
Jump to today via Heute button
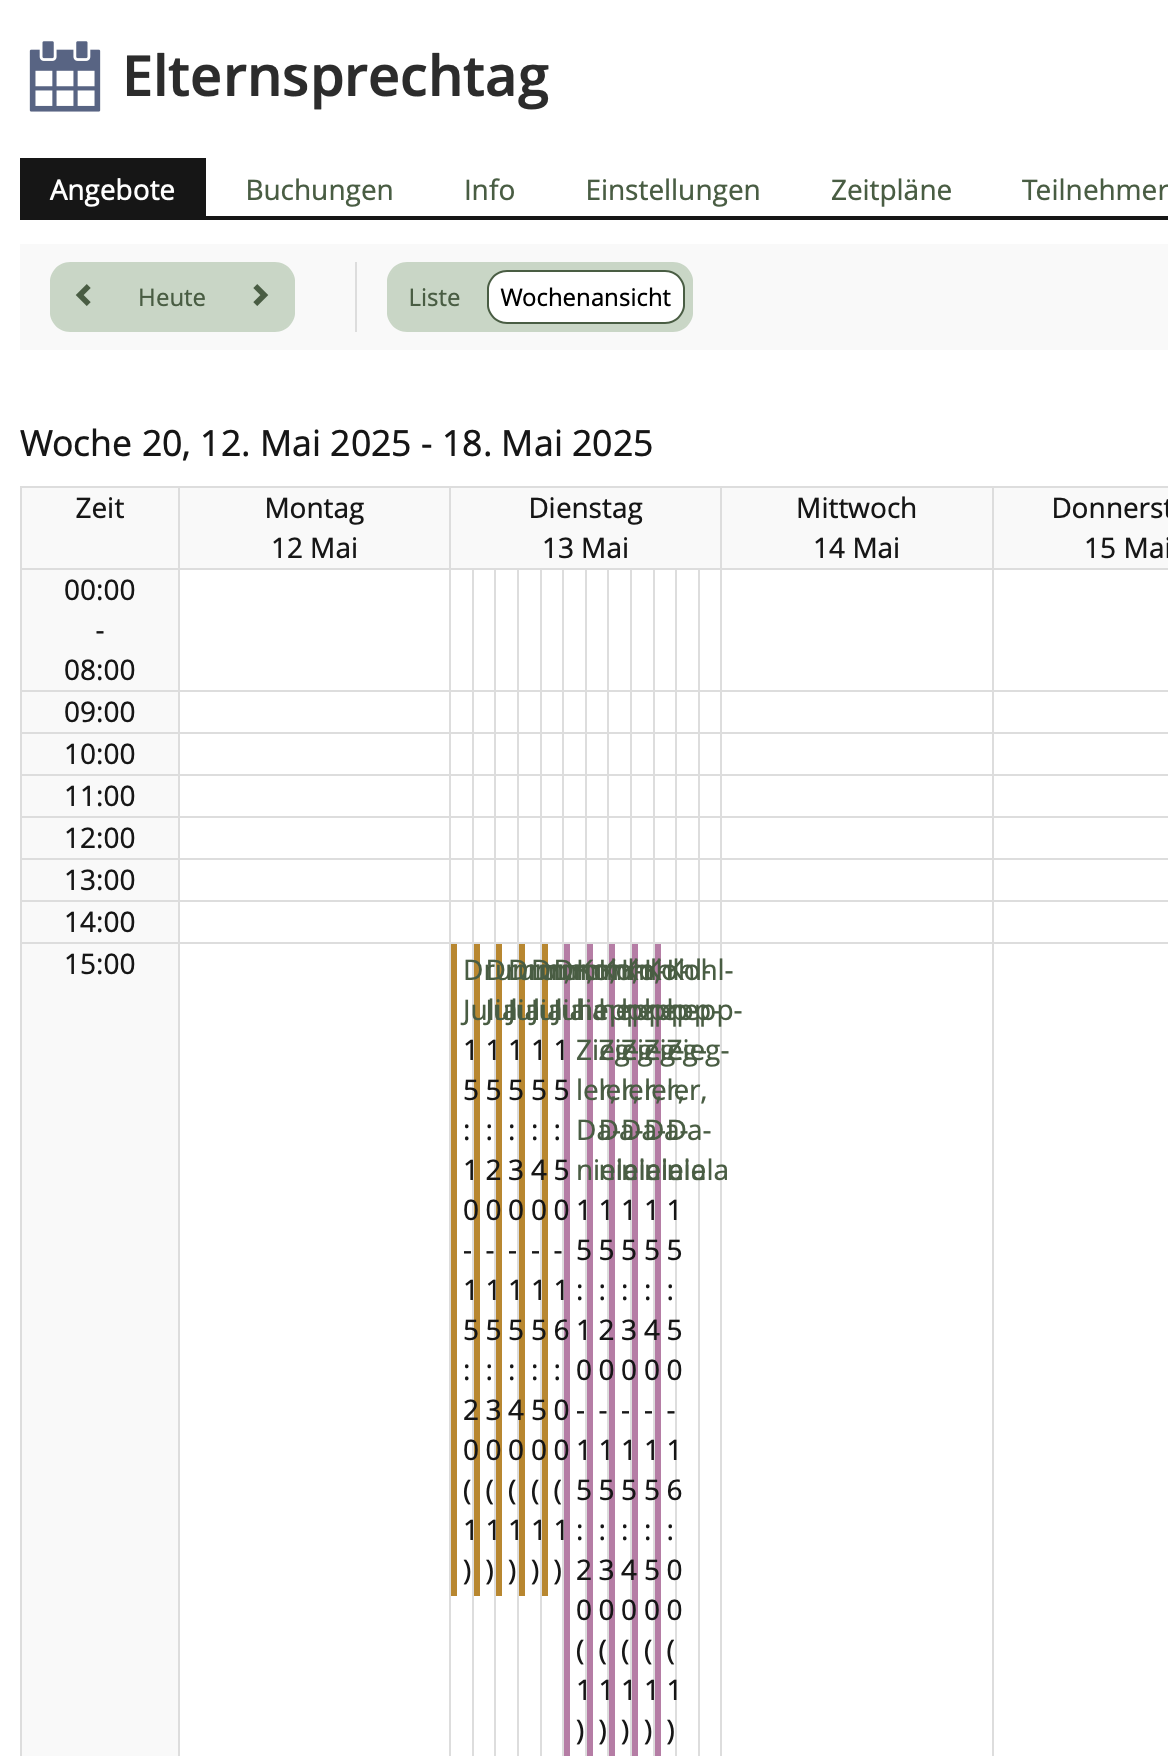tap(172, 297)
